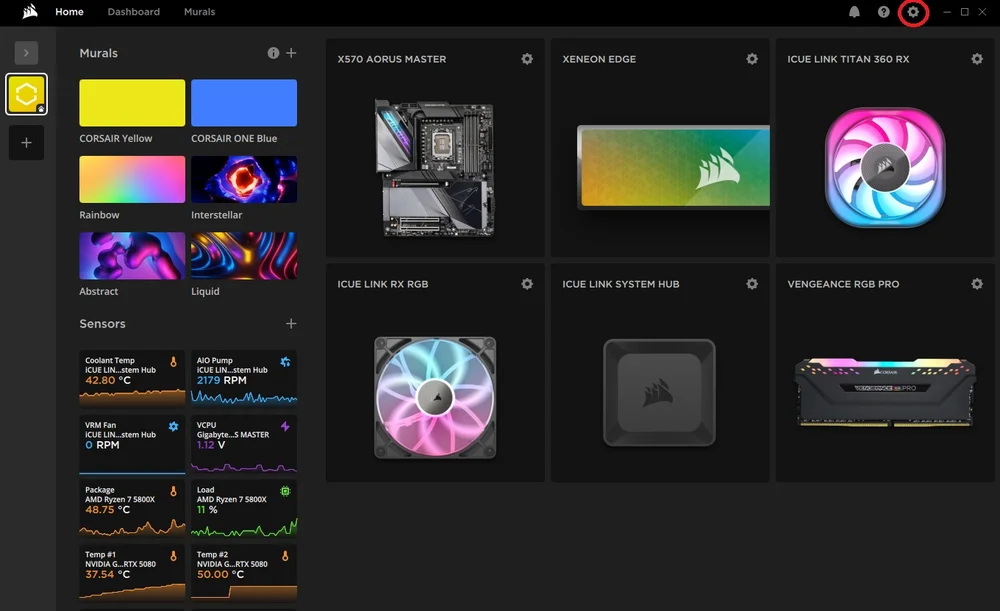Click the help question mark icon
This screenshot has width=1000, height=611.
pos(883,12)
